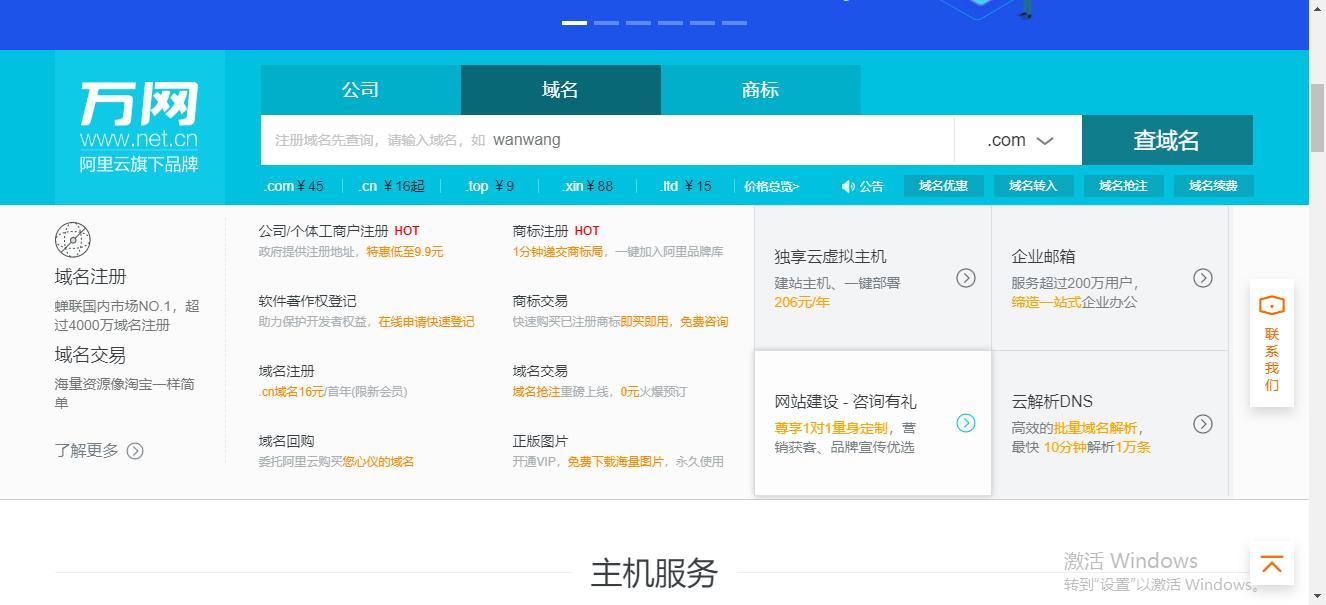Click the circled arrow beside 云解析DNS
This screenshot has width=1326, height=605.
[x=1203, y=424]
